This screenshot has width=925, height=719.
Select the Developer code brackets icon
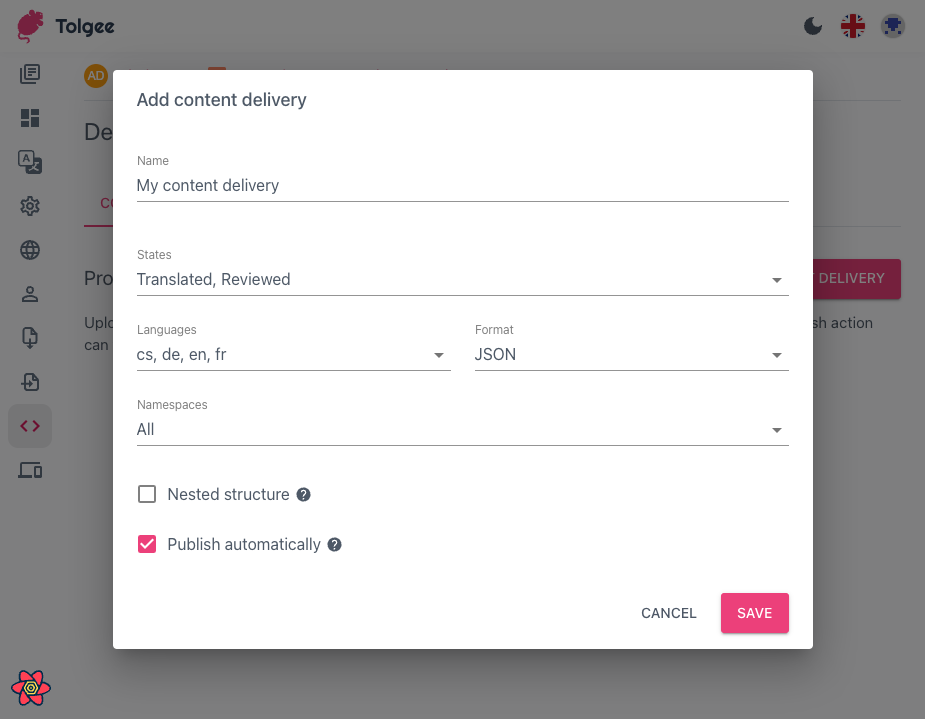pyautogui.click(x=30, y=425)
